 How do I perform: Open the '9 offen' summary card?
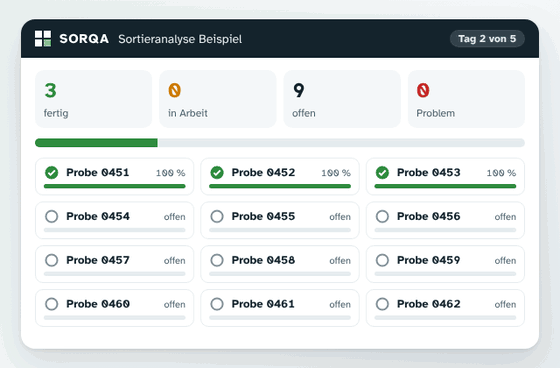[x=342, y=99]
